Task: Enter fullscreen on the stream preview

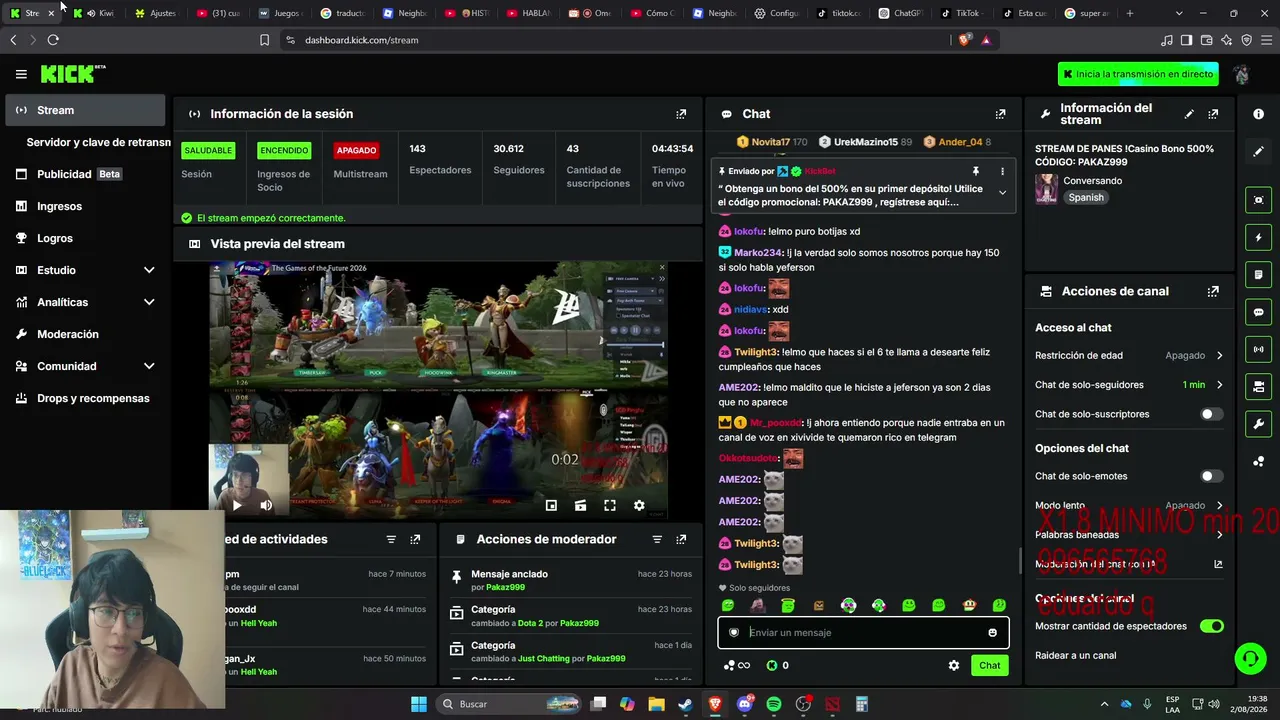Action: pos(610,505)
